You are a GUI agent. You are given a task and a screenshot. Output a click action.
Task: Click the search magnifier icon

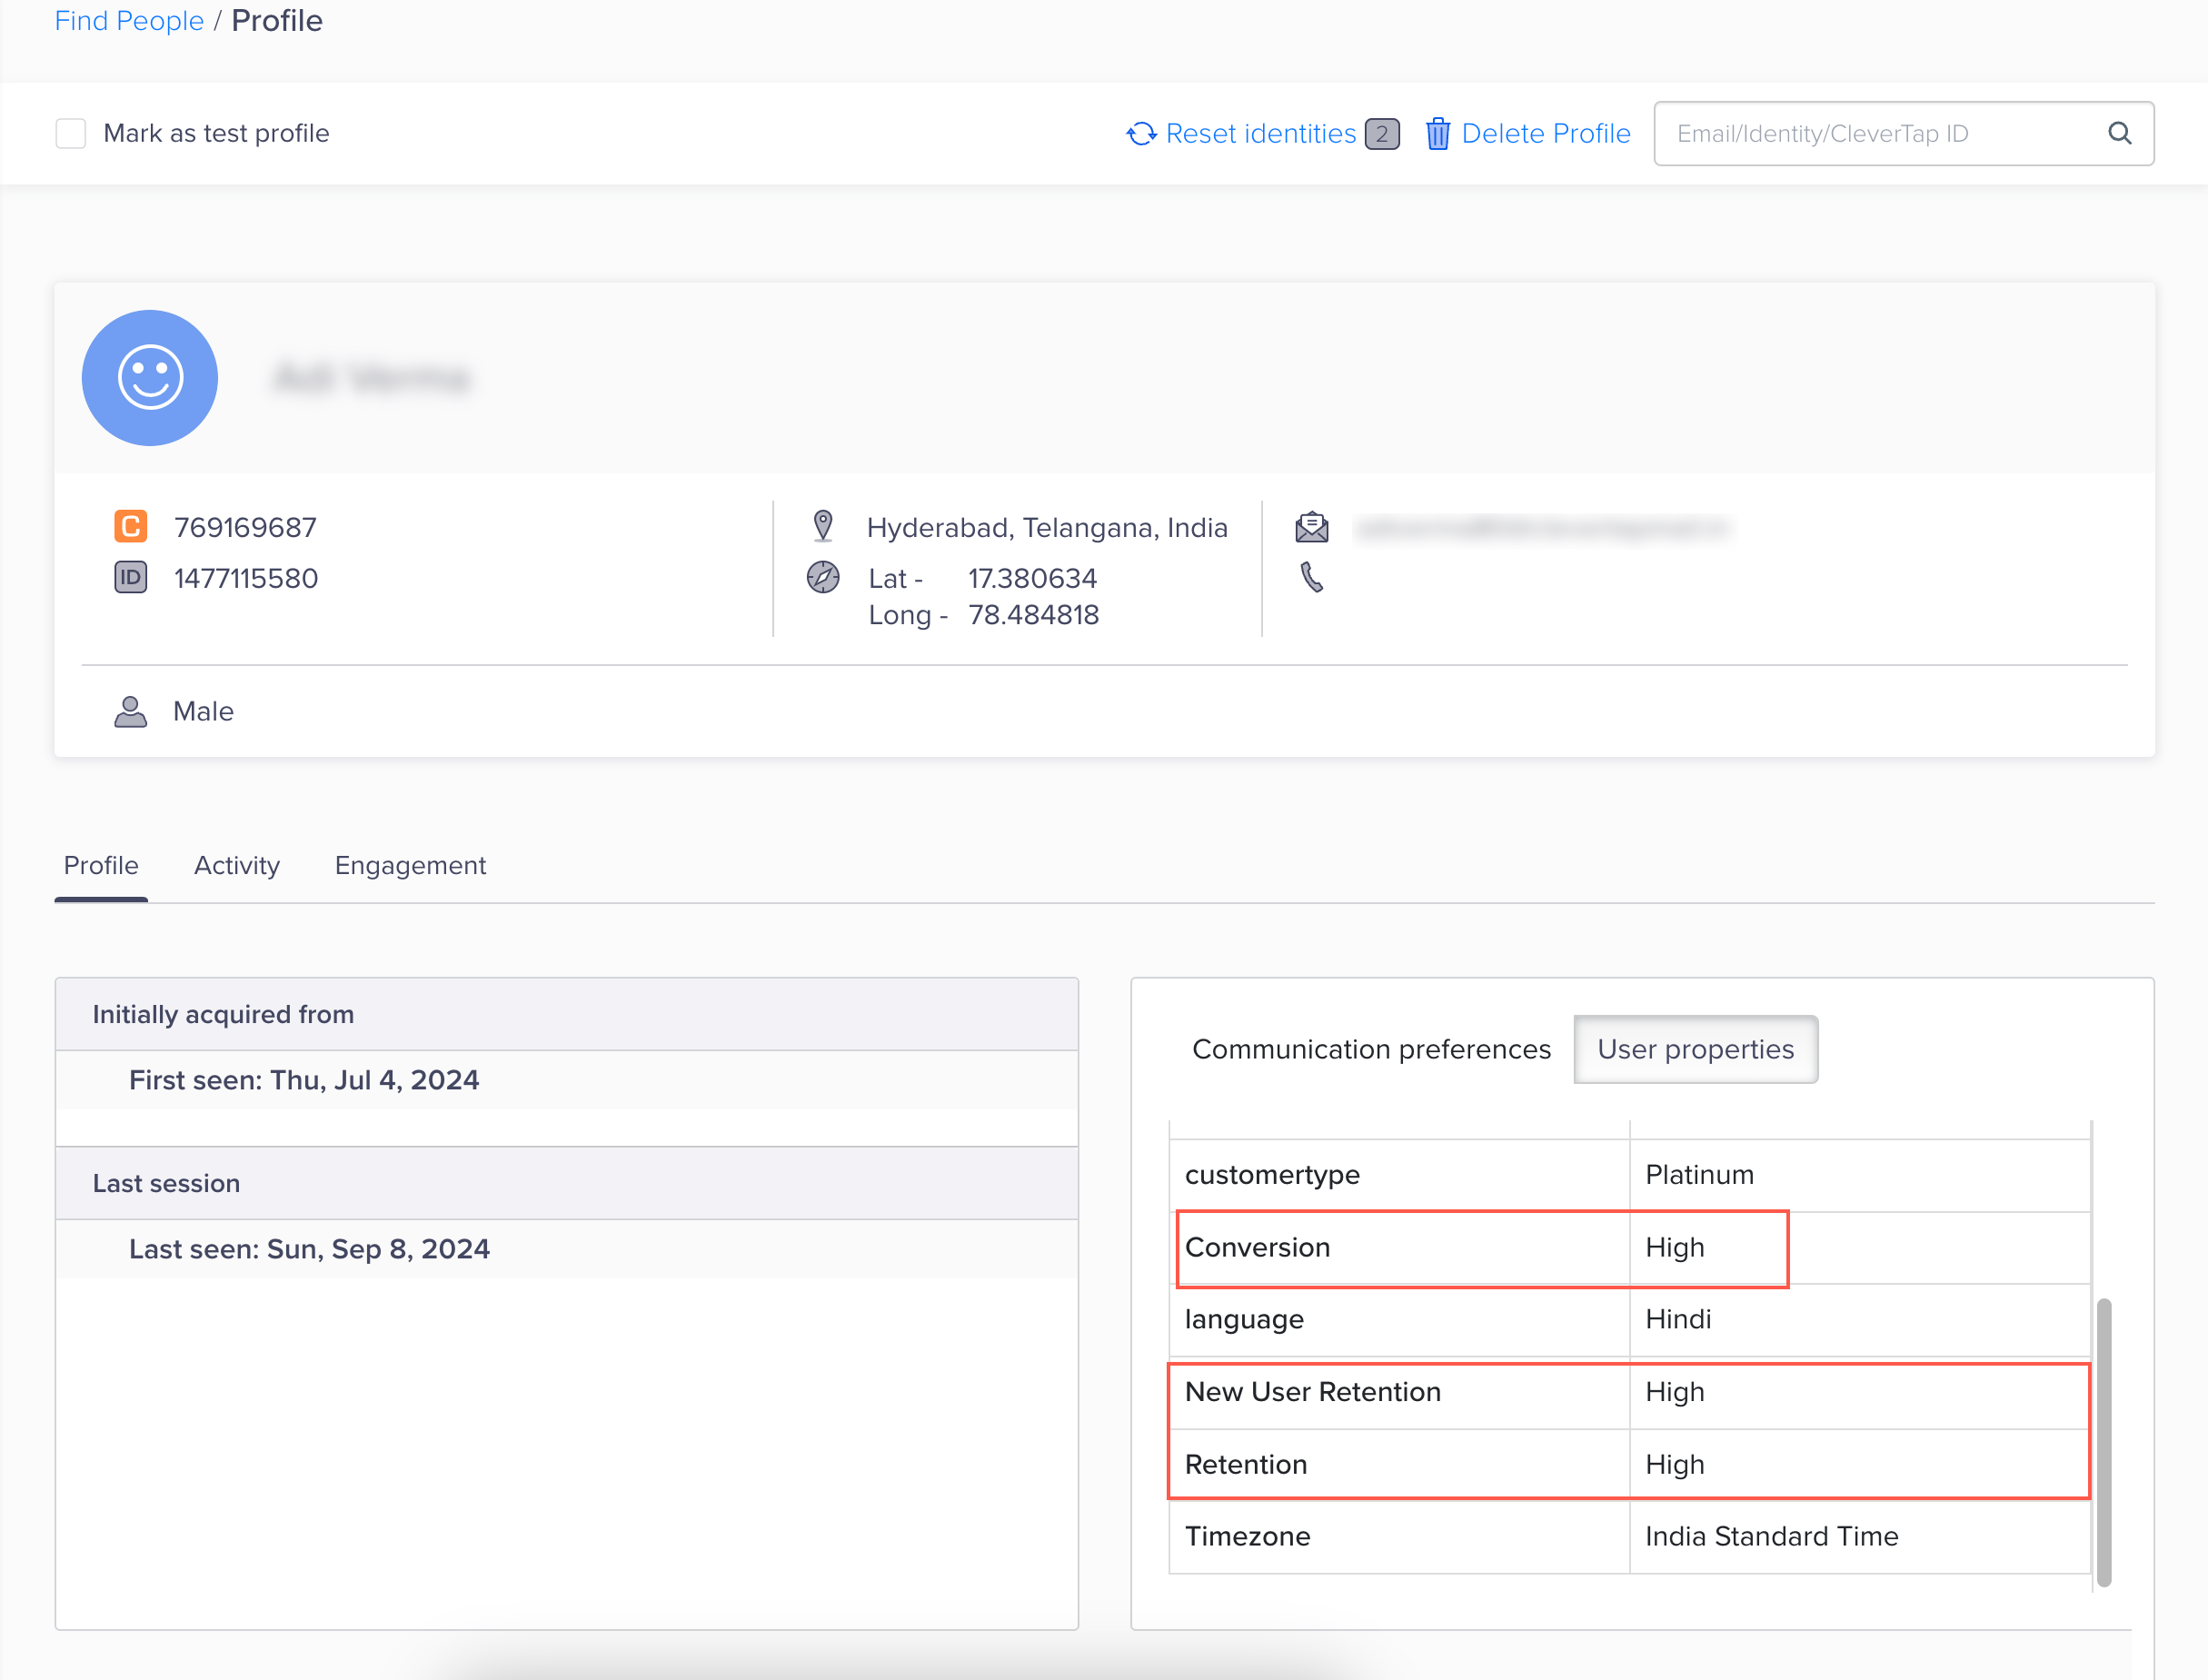pyautogui.click(x=2120, y=133)
